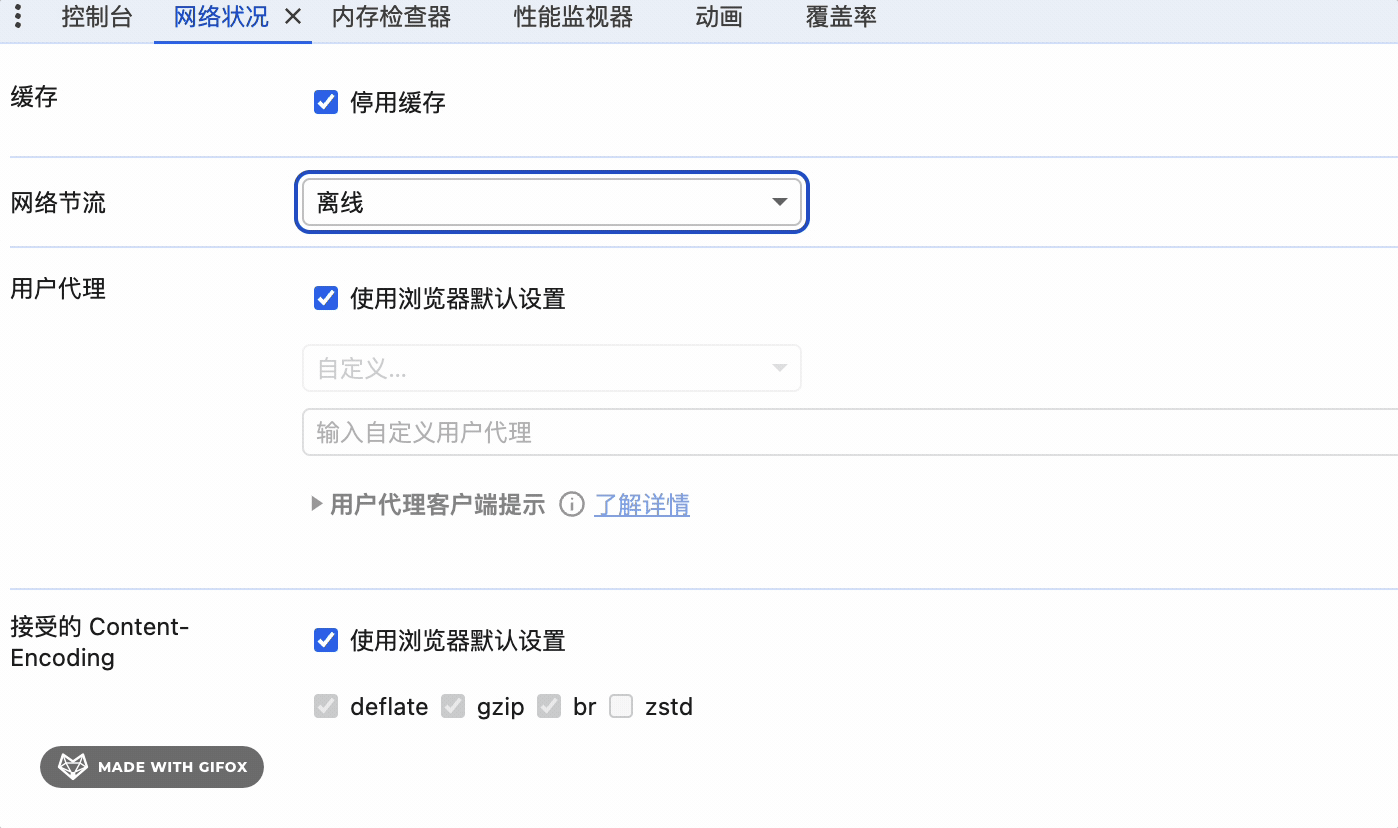Enable the zstd encoding checkbox

tap(621, 707)
